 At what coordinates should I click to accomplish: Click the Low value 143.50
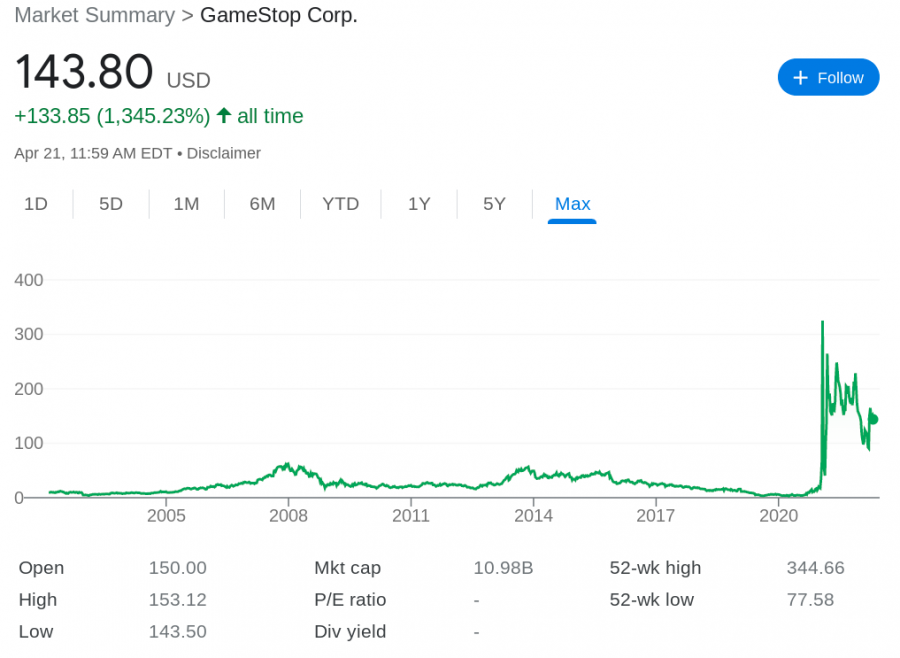pos(177,632)
